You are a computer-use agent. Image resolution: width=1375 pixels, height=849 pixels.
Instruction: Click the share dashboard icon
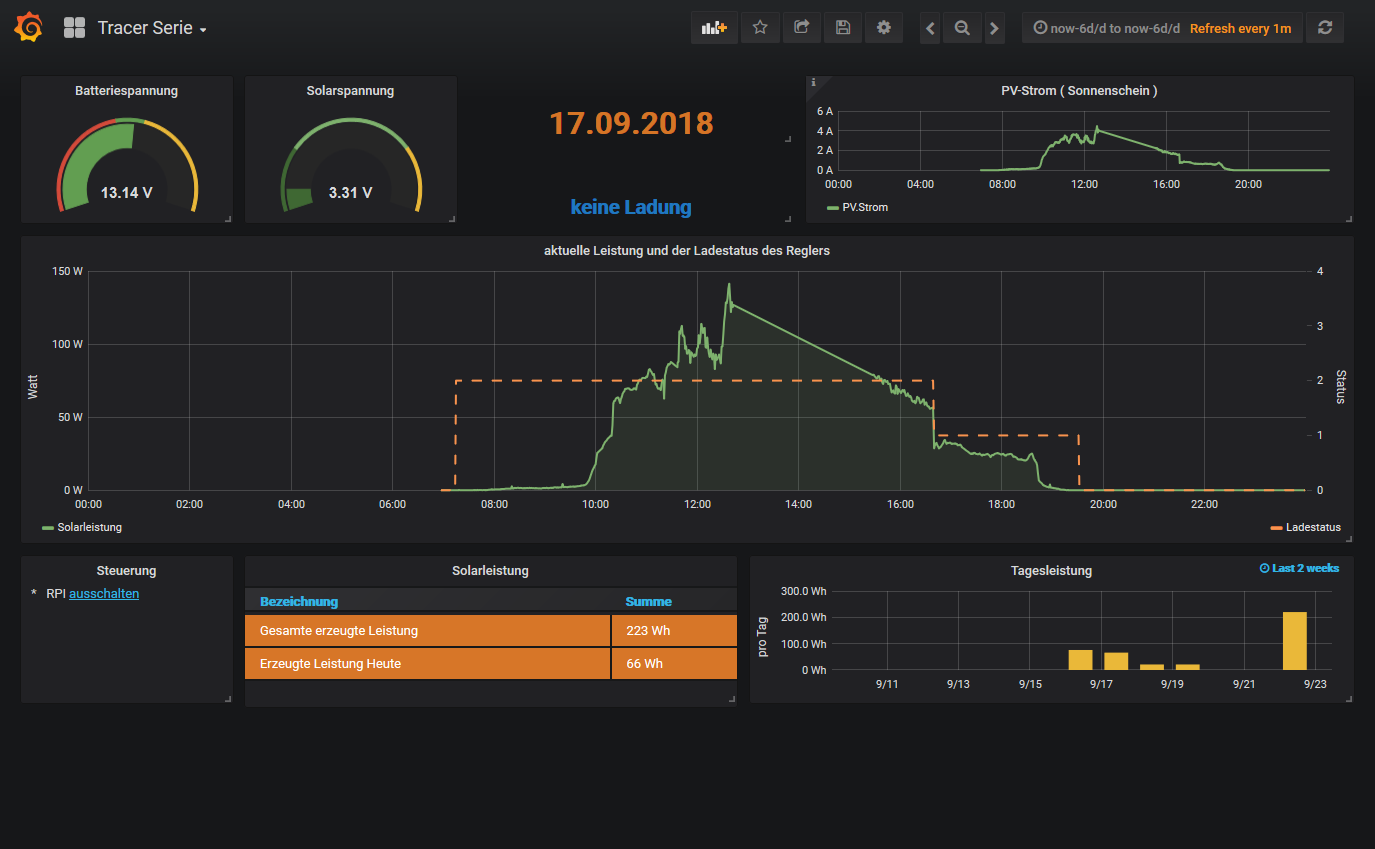(801, 28)
